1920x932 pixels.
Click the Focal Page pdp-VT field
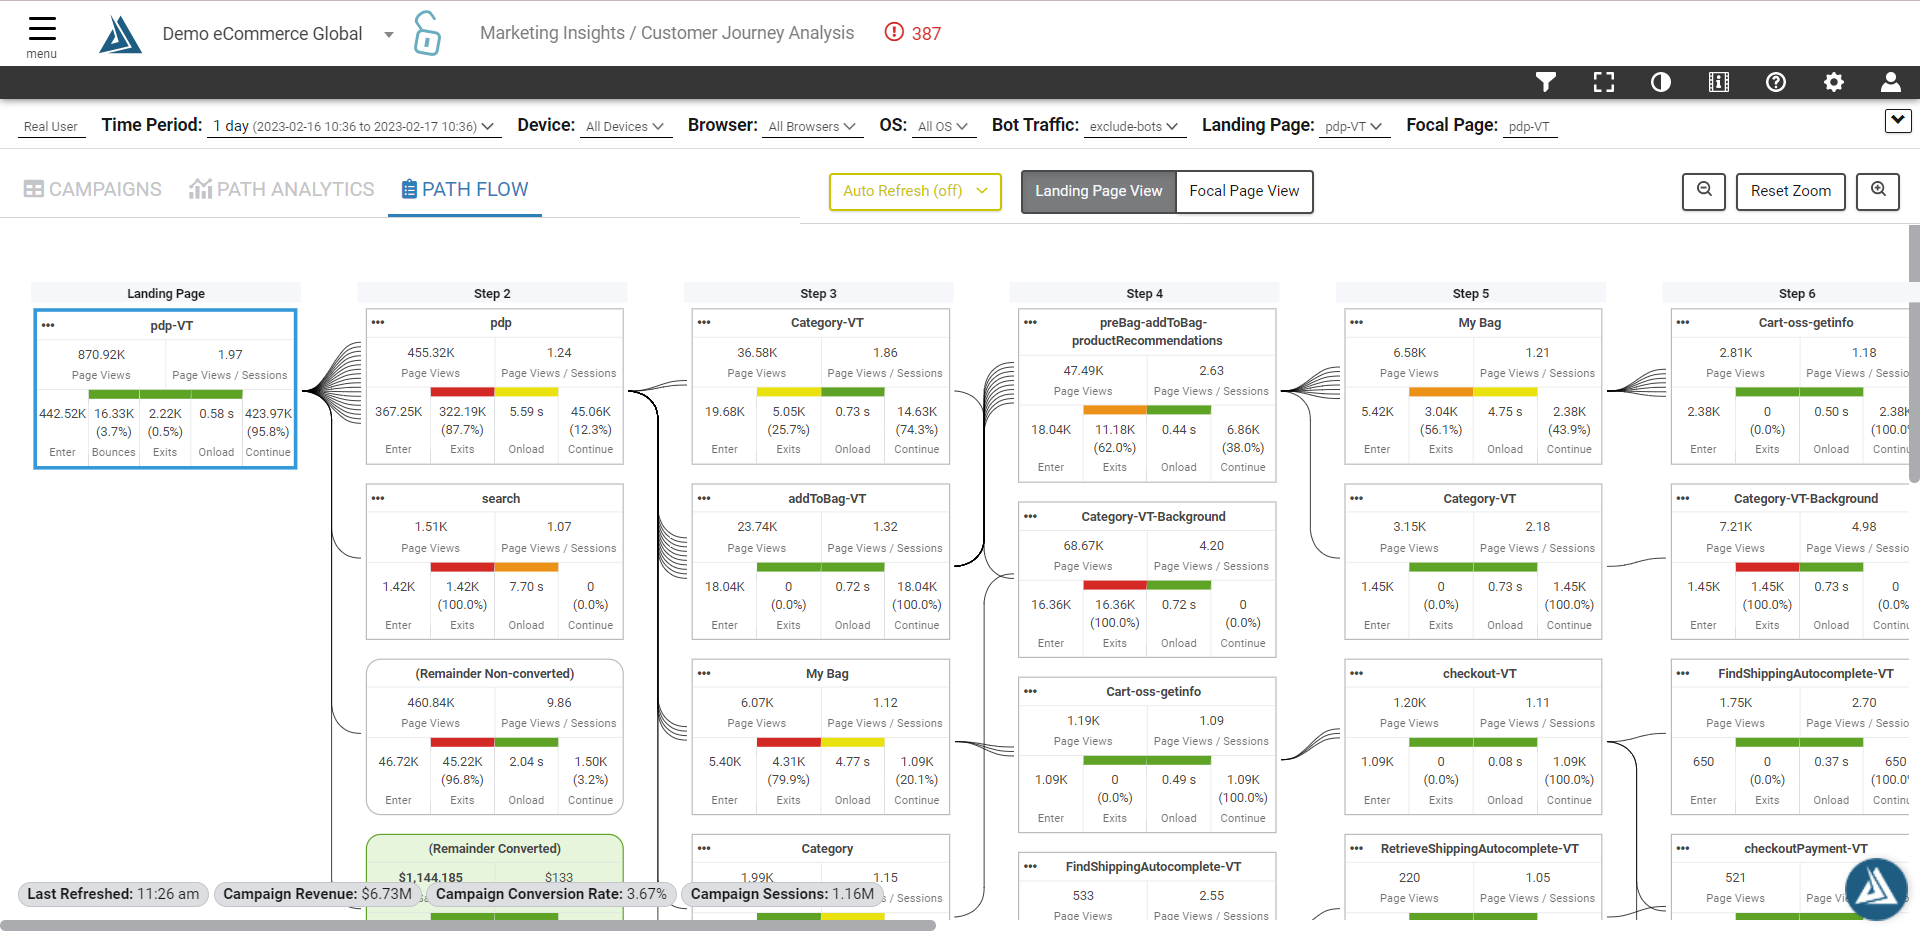(1529, 126)
